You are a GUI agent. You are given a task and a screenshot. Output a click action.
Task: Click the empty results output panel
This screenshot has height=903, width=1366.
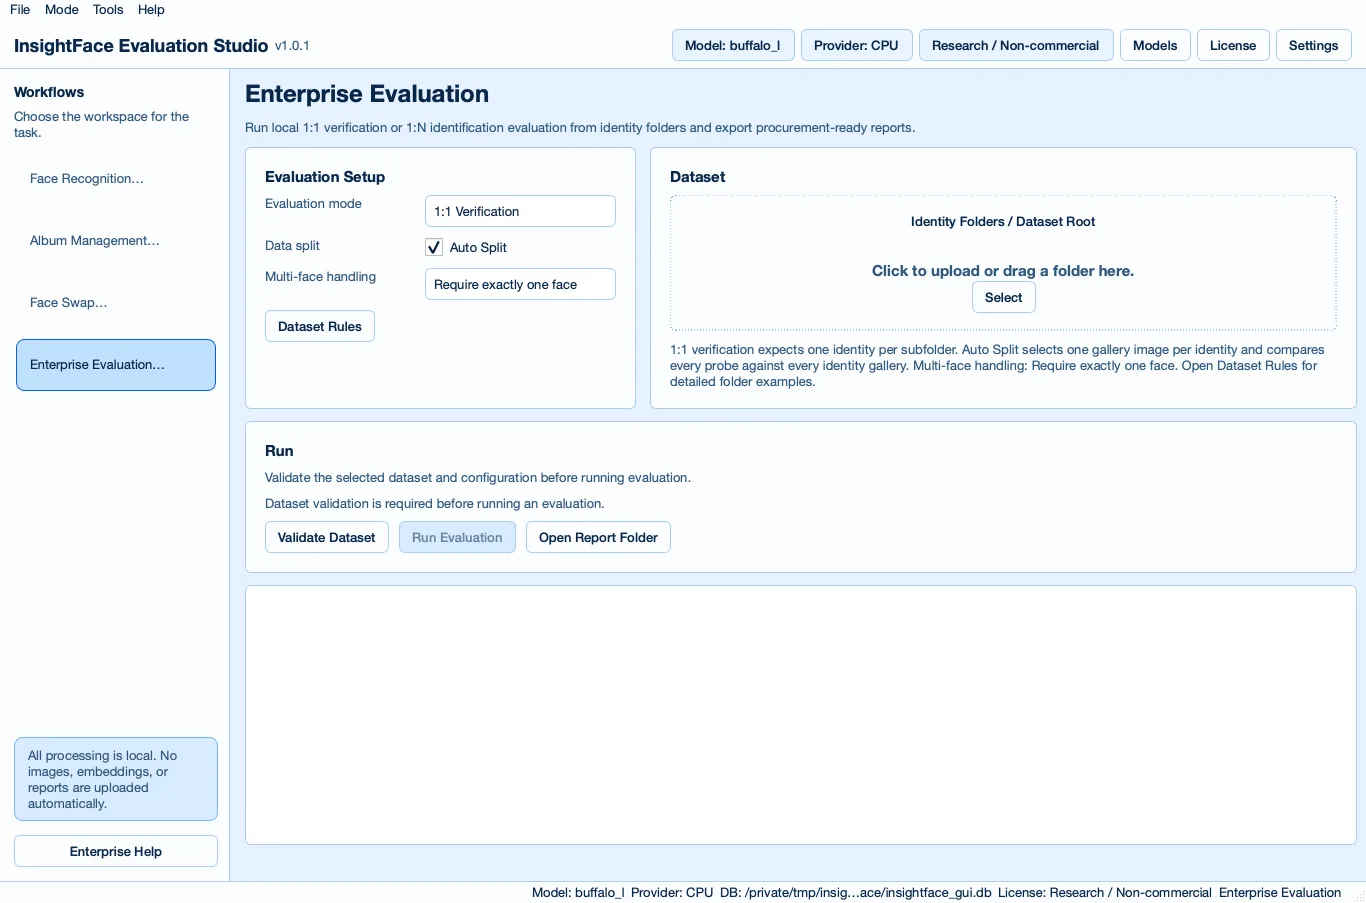800,715
